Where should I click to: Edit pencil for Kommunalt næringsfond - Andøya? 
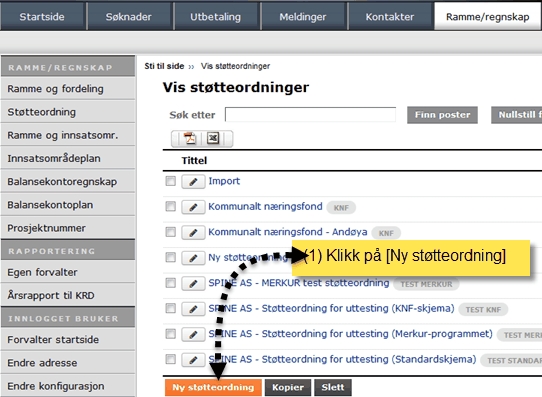[x=193, y=233]
